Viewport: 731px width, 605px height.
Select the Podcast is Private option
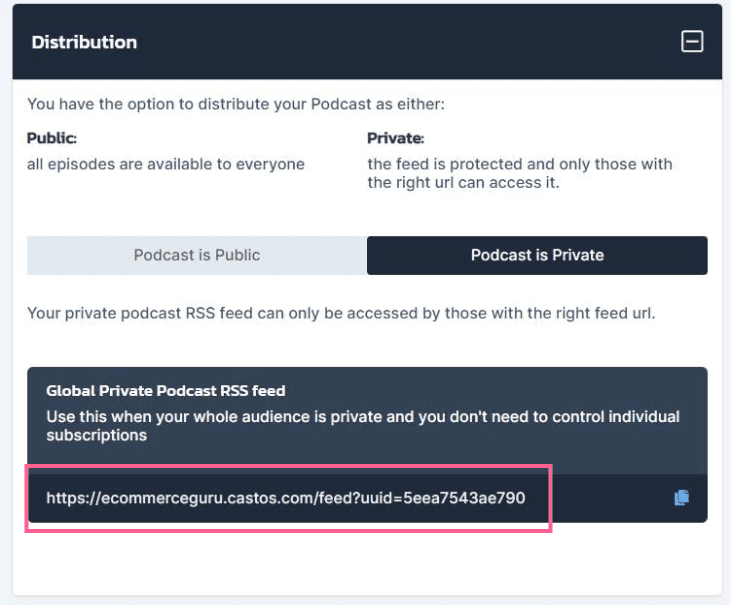coord(537,255)
